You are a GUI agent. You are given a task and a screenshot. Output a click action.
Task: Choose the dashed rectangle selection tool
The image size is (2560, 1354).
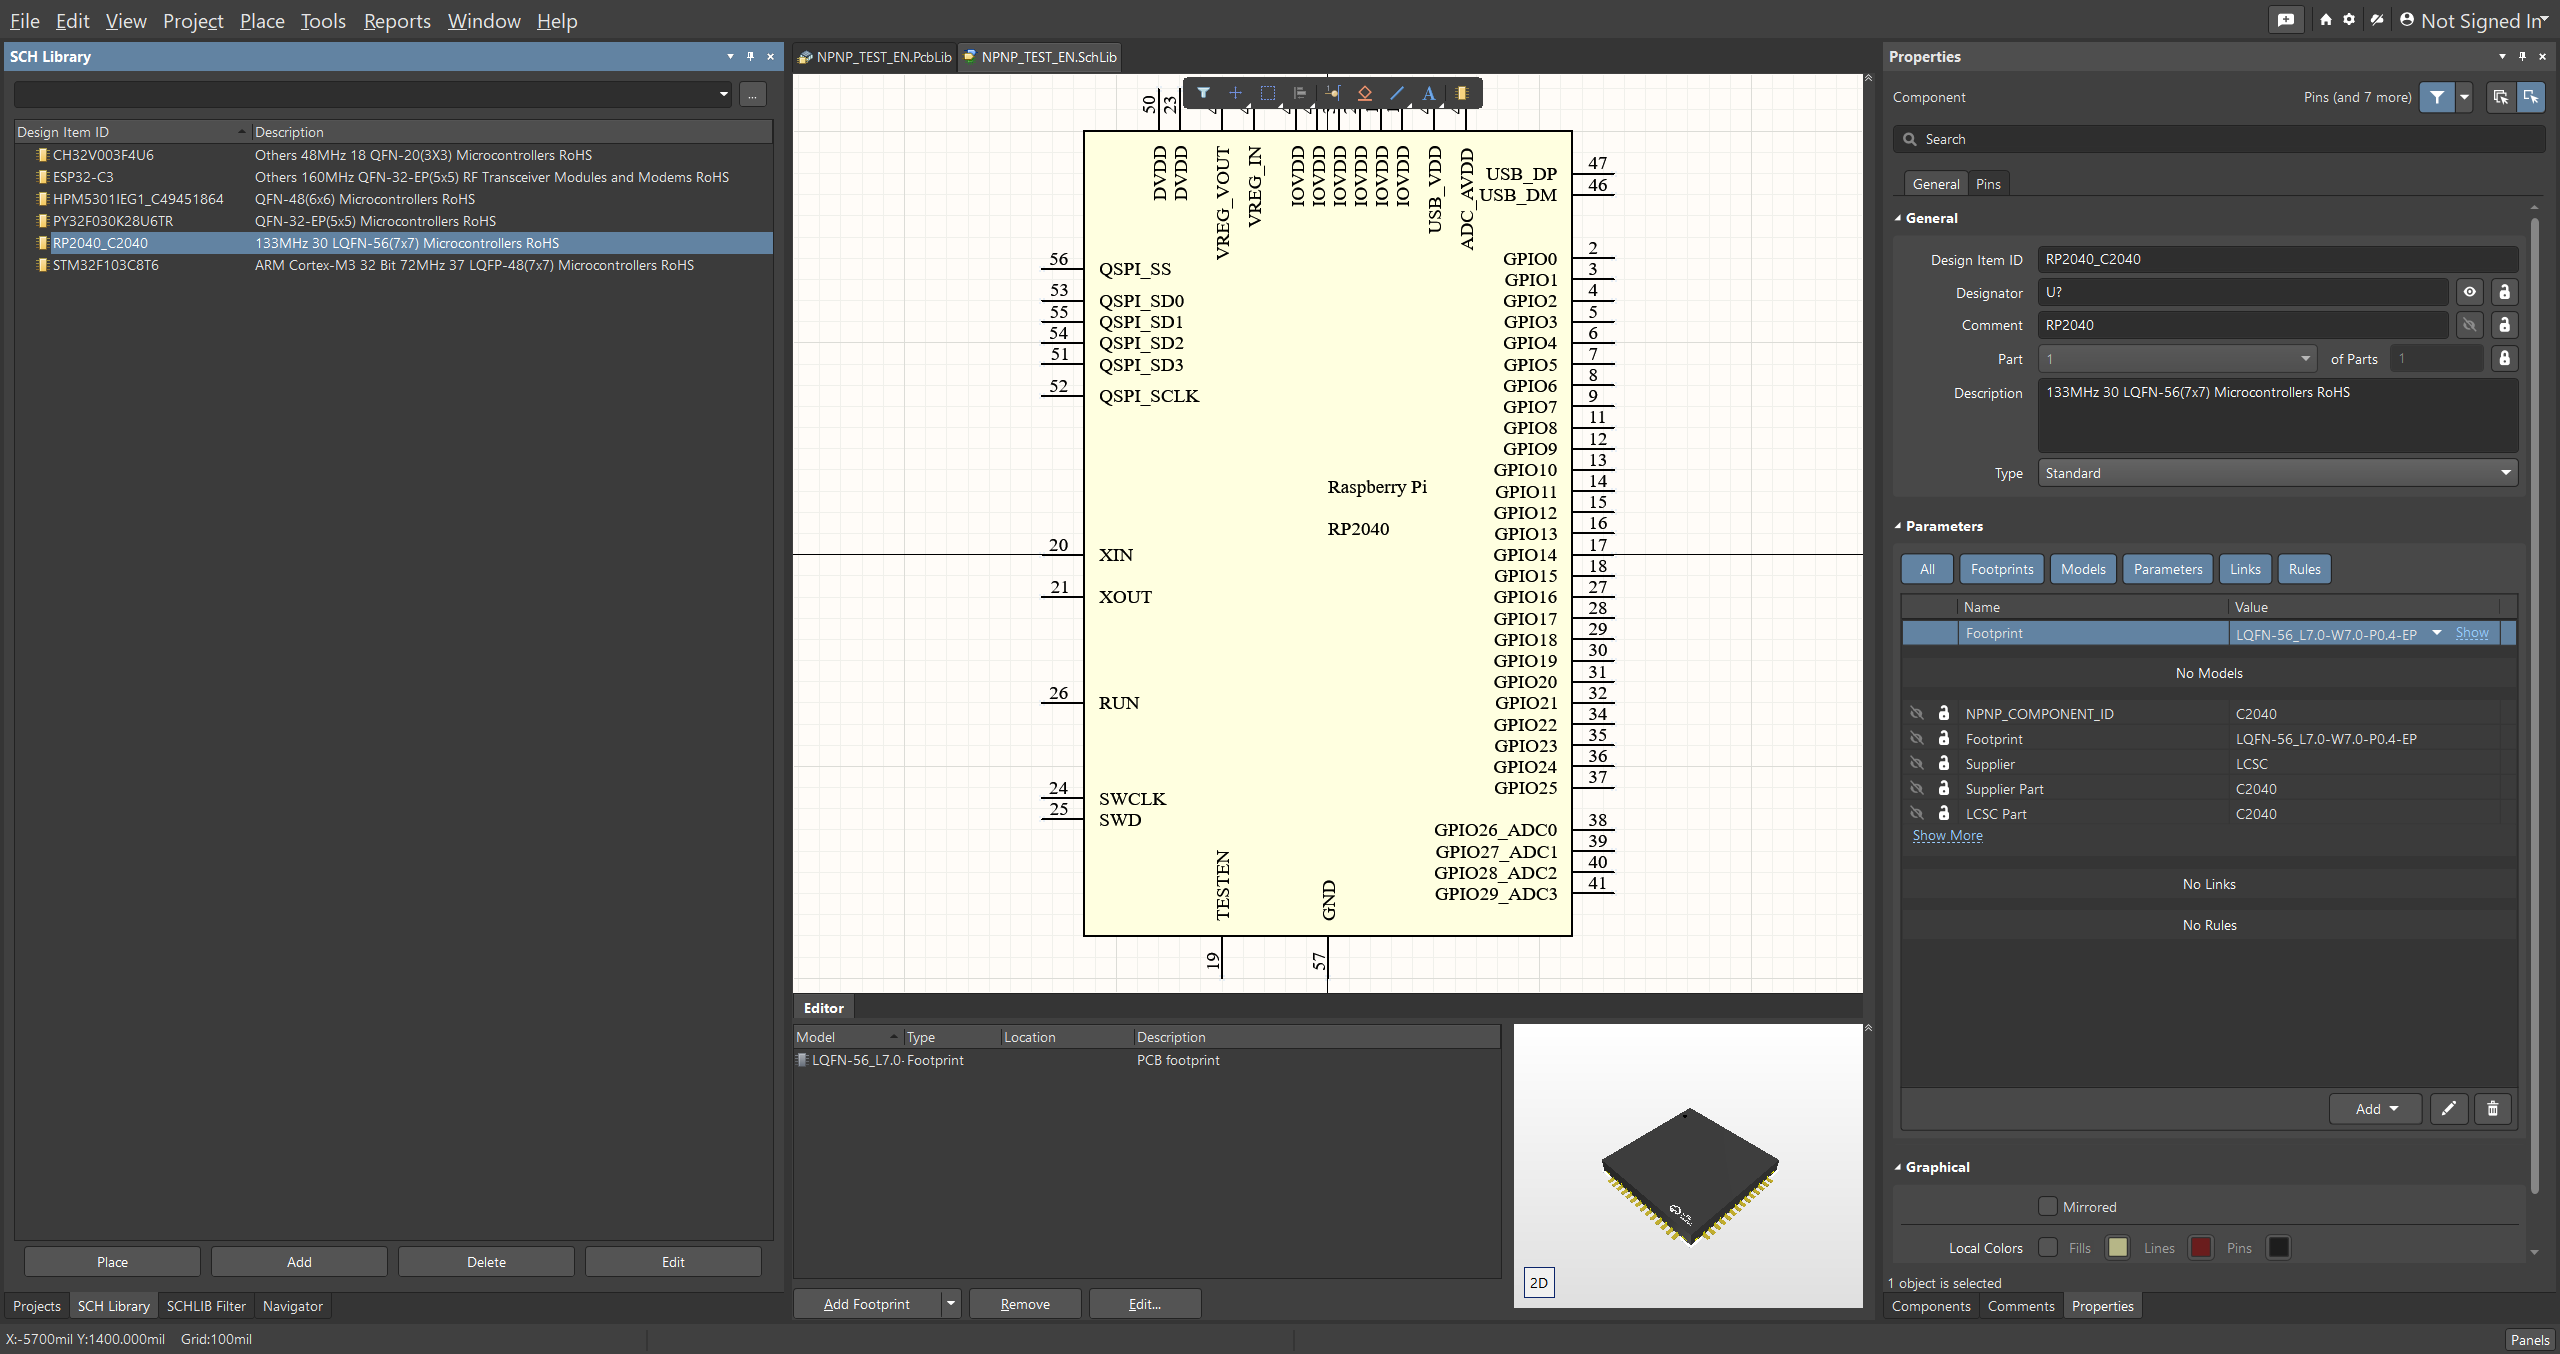pos(1267,93)
